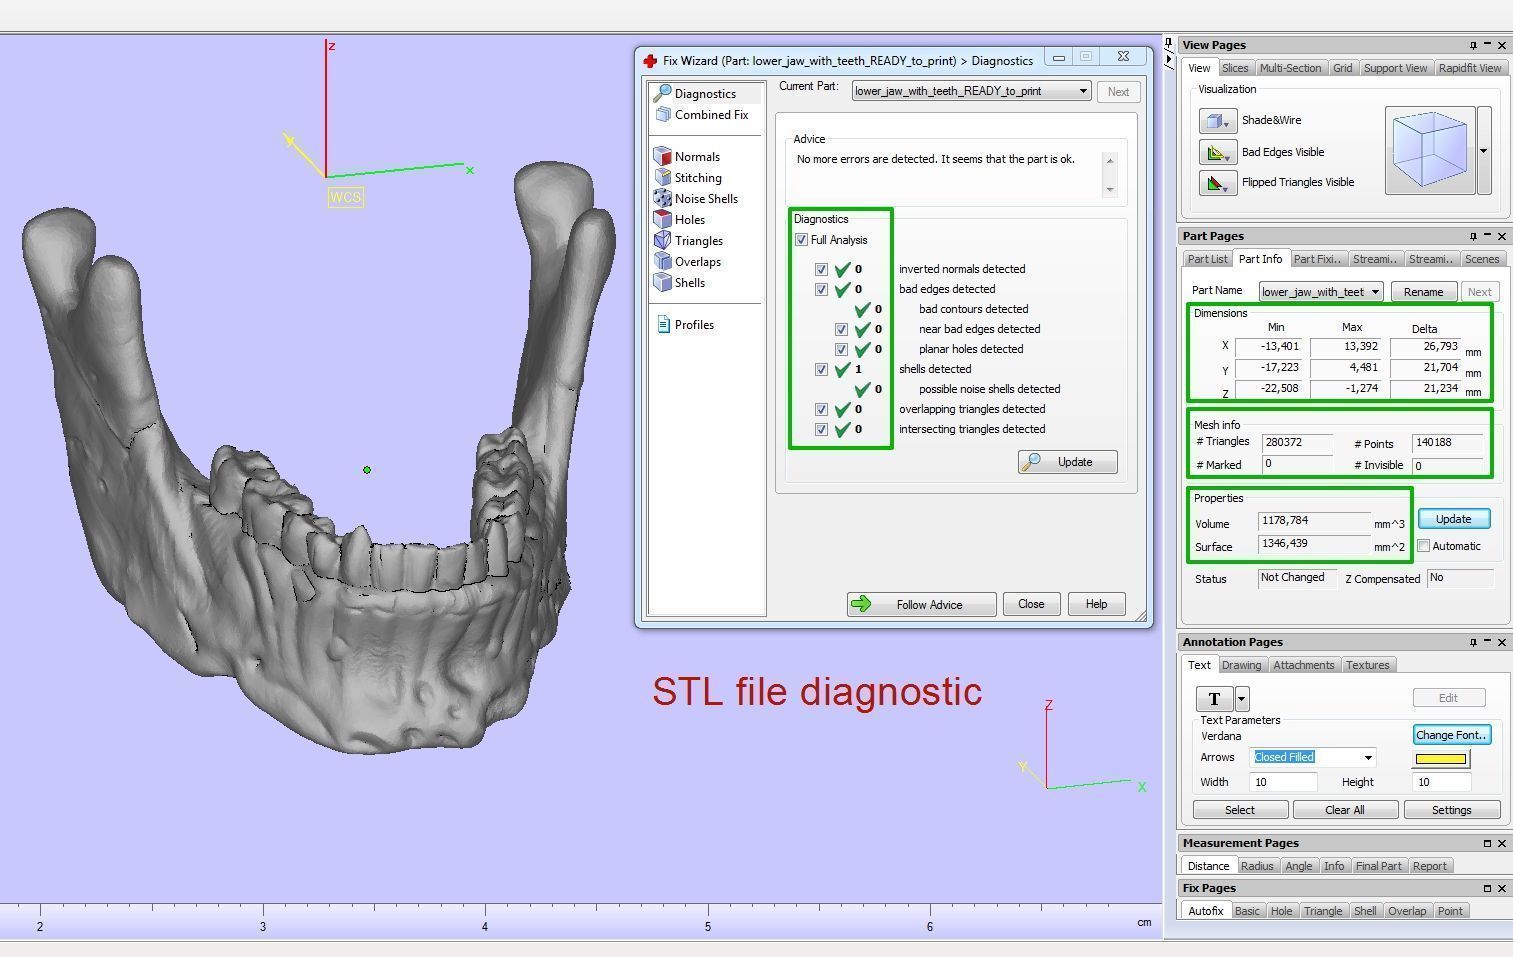Click the yellow arrow color swatch
The height and width of the screenshot is (957, 1513).
click(1441, 759)
